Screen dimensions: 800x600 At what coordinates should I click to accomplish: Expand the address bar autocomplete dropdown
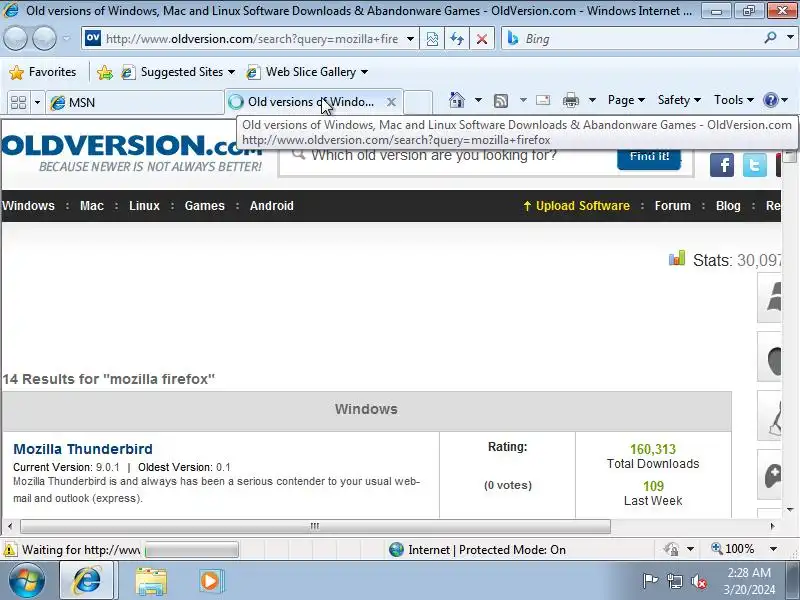(x=410, y=39)
